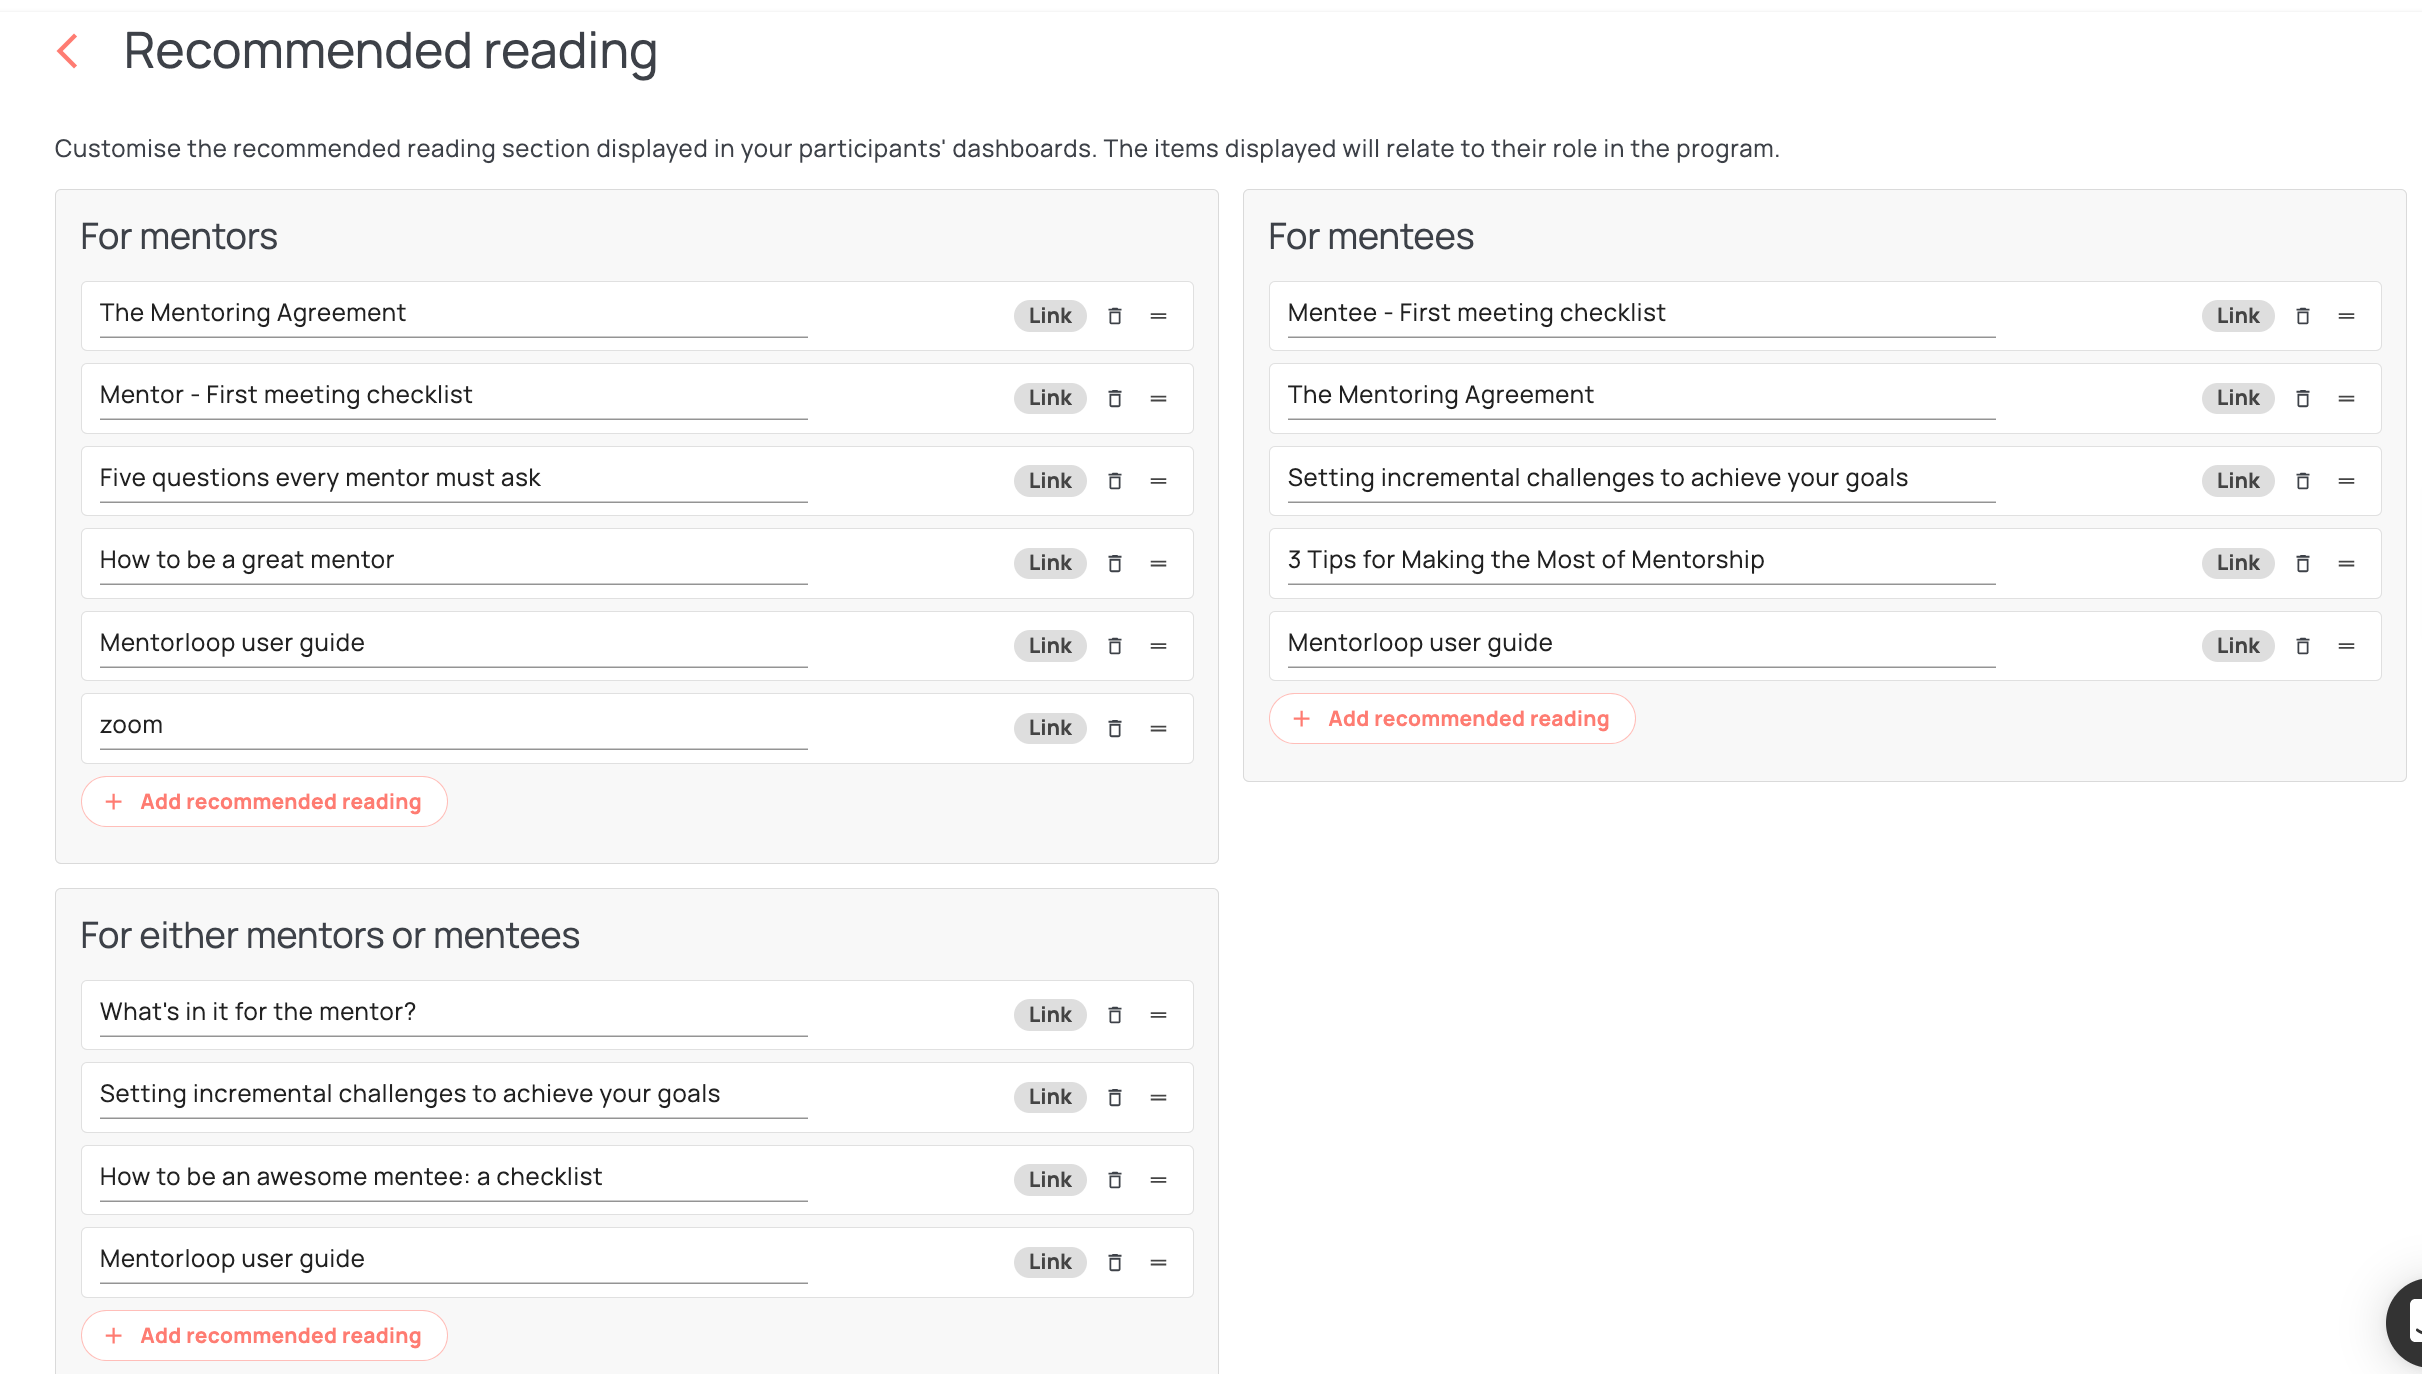Click Link badge for 'Mentor - First meeting checklist'
The image size is (2422, 1374).
coord(1050,398)
